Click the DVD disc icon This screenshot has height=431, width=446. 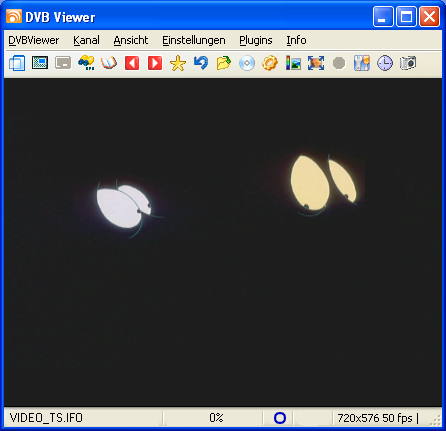pyautogui.click(x=247, y=63)
